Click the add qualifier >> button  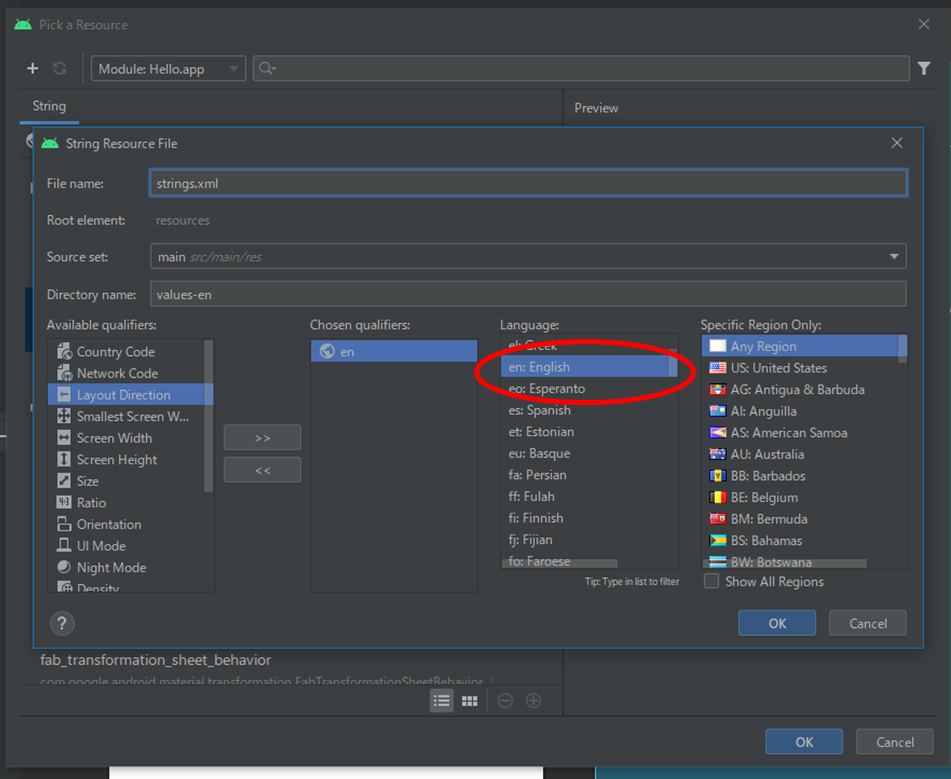262,437
